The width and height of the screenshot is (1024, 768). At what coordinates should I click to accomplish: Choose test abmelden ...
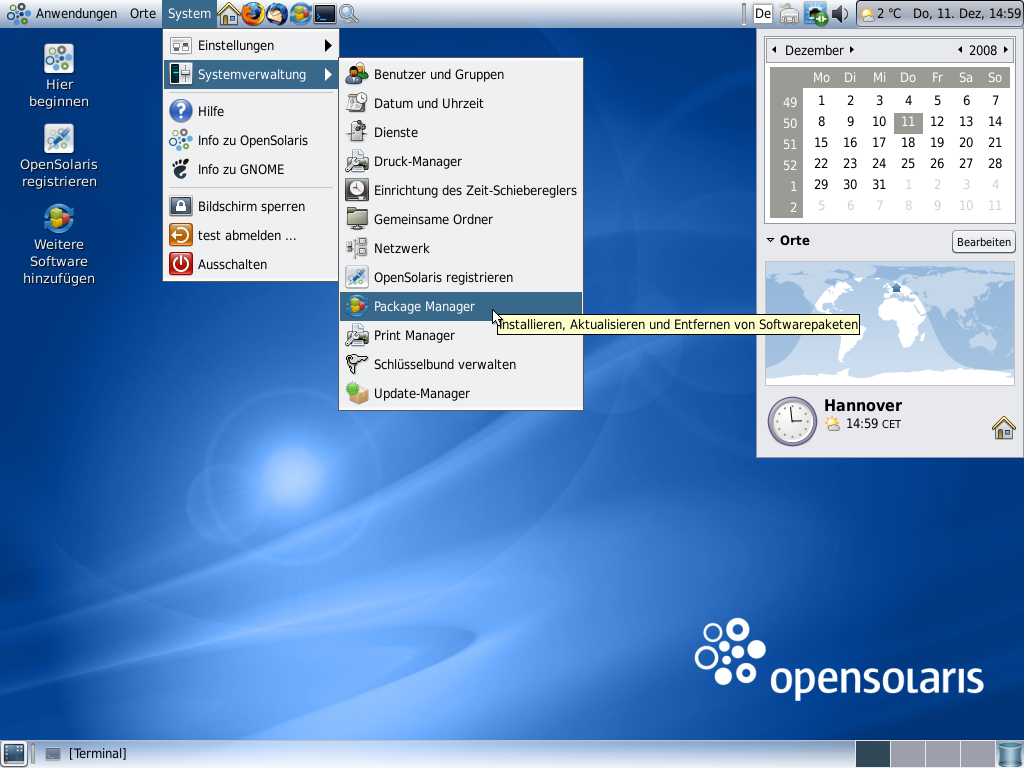(251, 236)
